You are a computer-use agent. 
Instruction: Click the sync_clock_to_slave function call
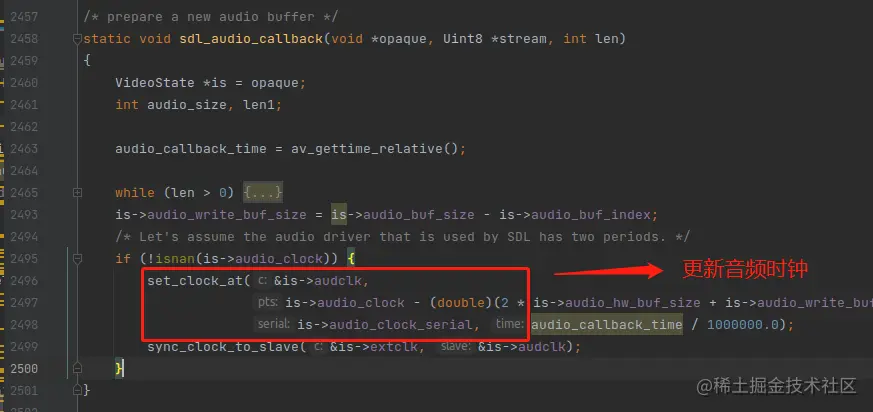click(223, 347)
